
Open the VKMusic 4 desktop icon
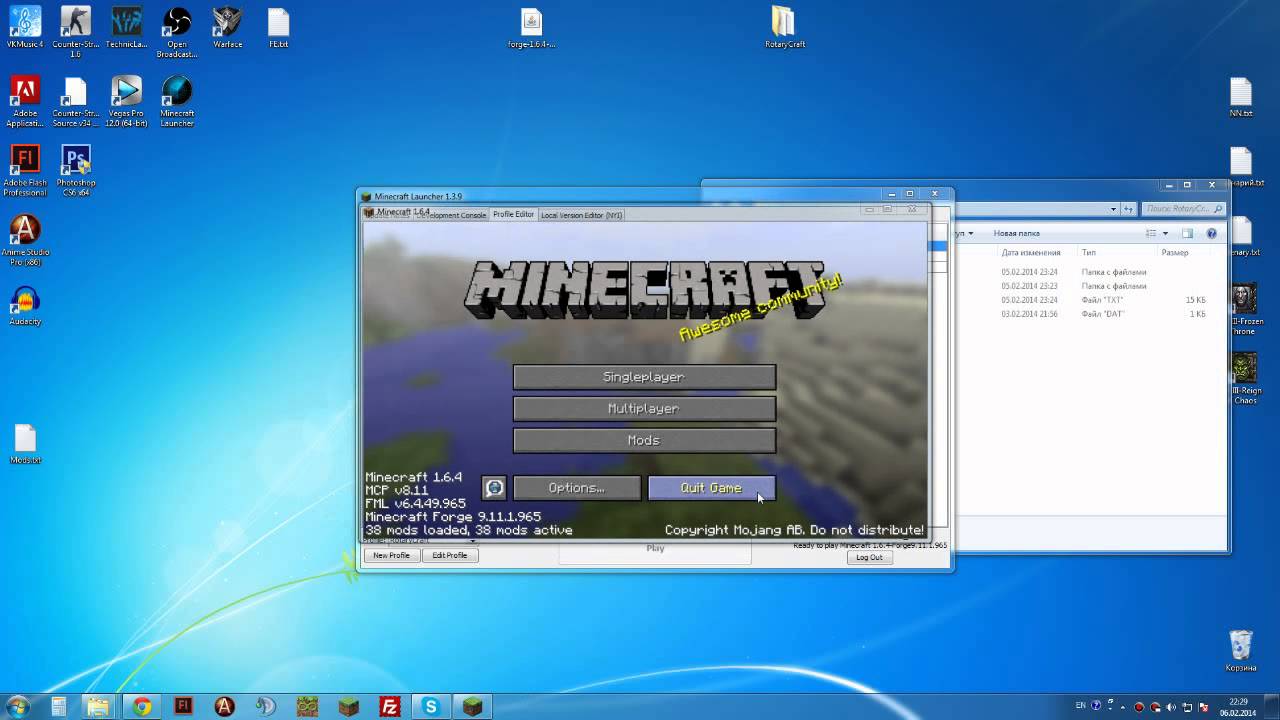click(x=25, y=28)
